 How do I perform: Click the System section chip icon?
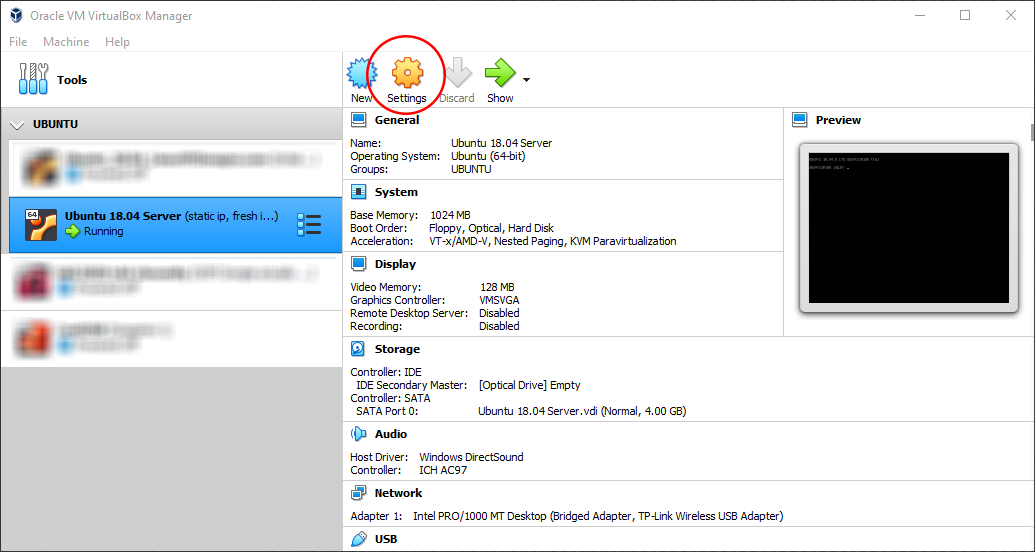pos(358,192)
